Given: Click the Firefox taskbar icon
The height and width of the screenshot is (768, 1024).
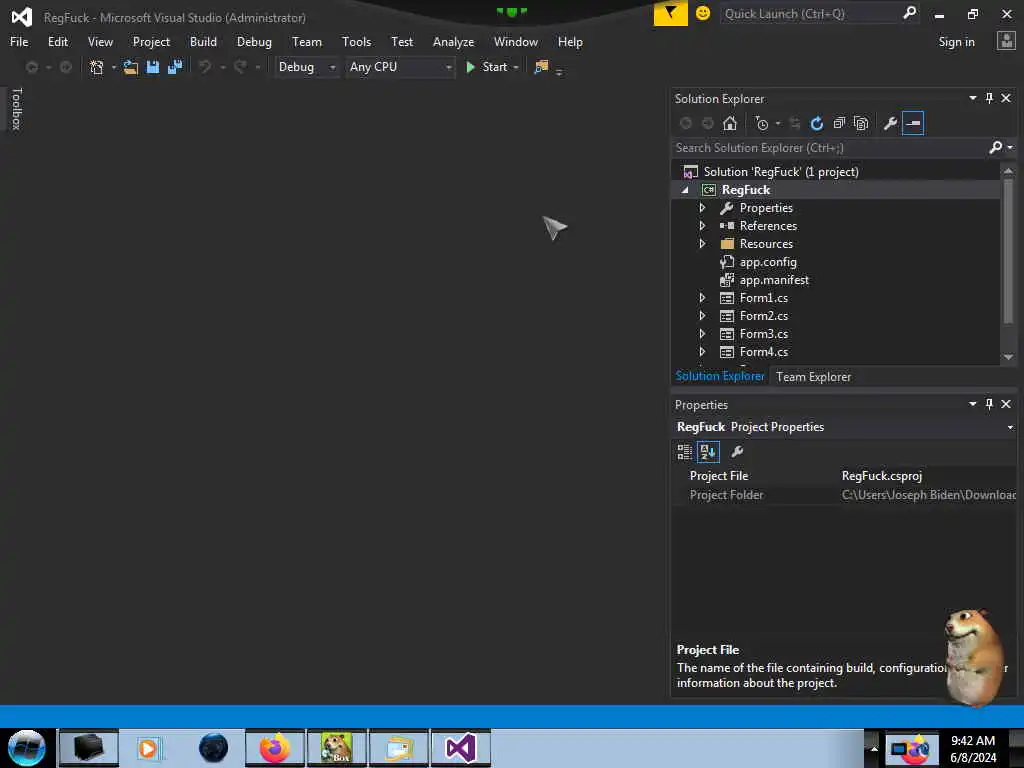Looking at the screenshot, I should (x=275, y=748).
